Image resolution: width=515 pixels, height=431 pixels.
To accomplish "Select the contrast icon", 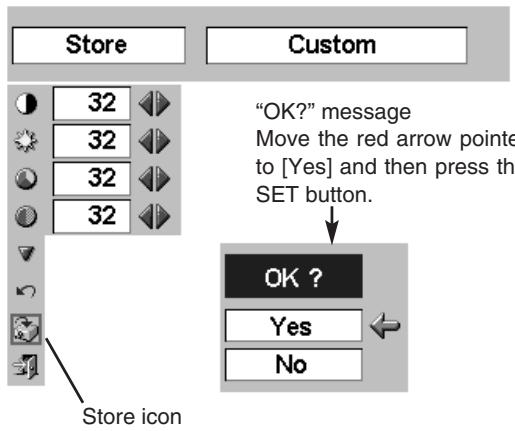I will pos(26,103).
